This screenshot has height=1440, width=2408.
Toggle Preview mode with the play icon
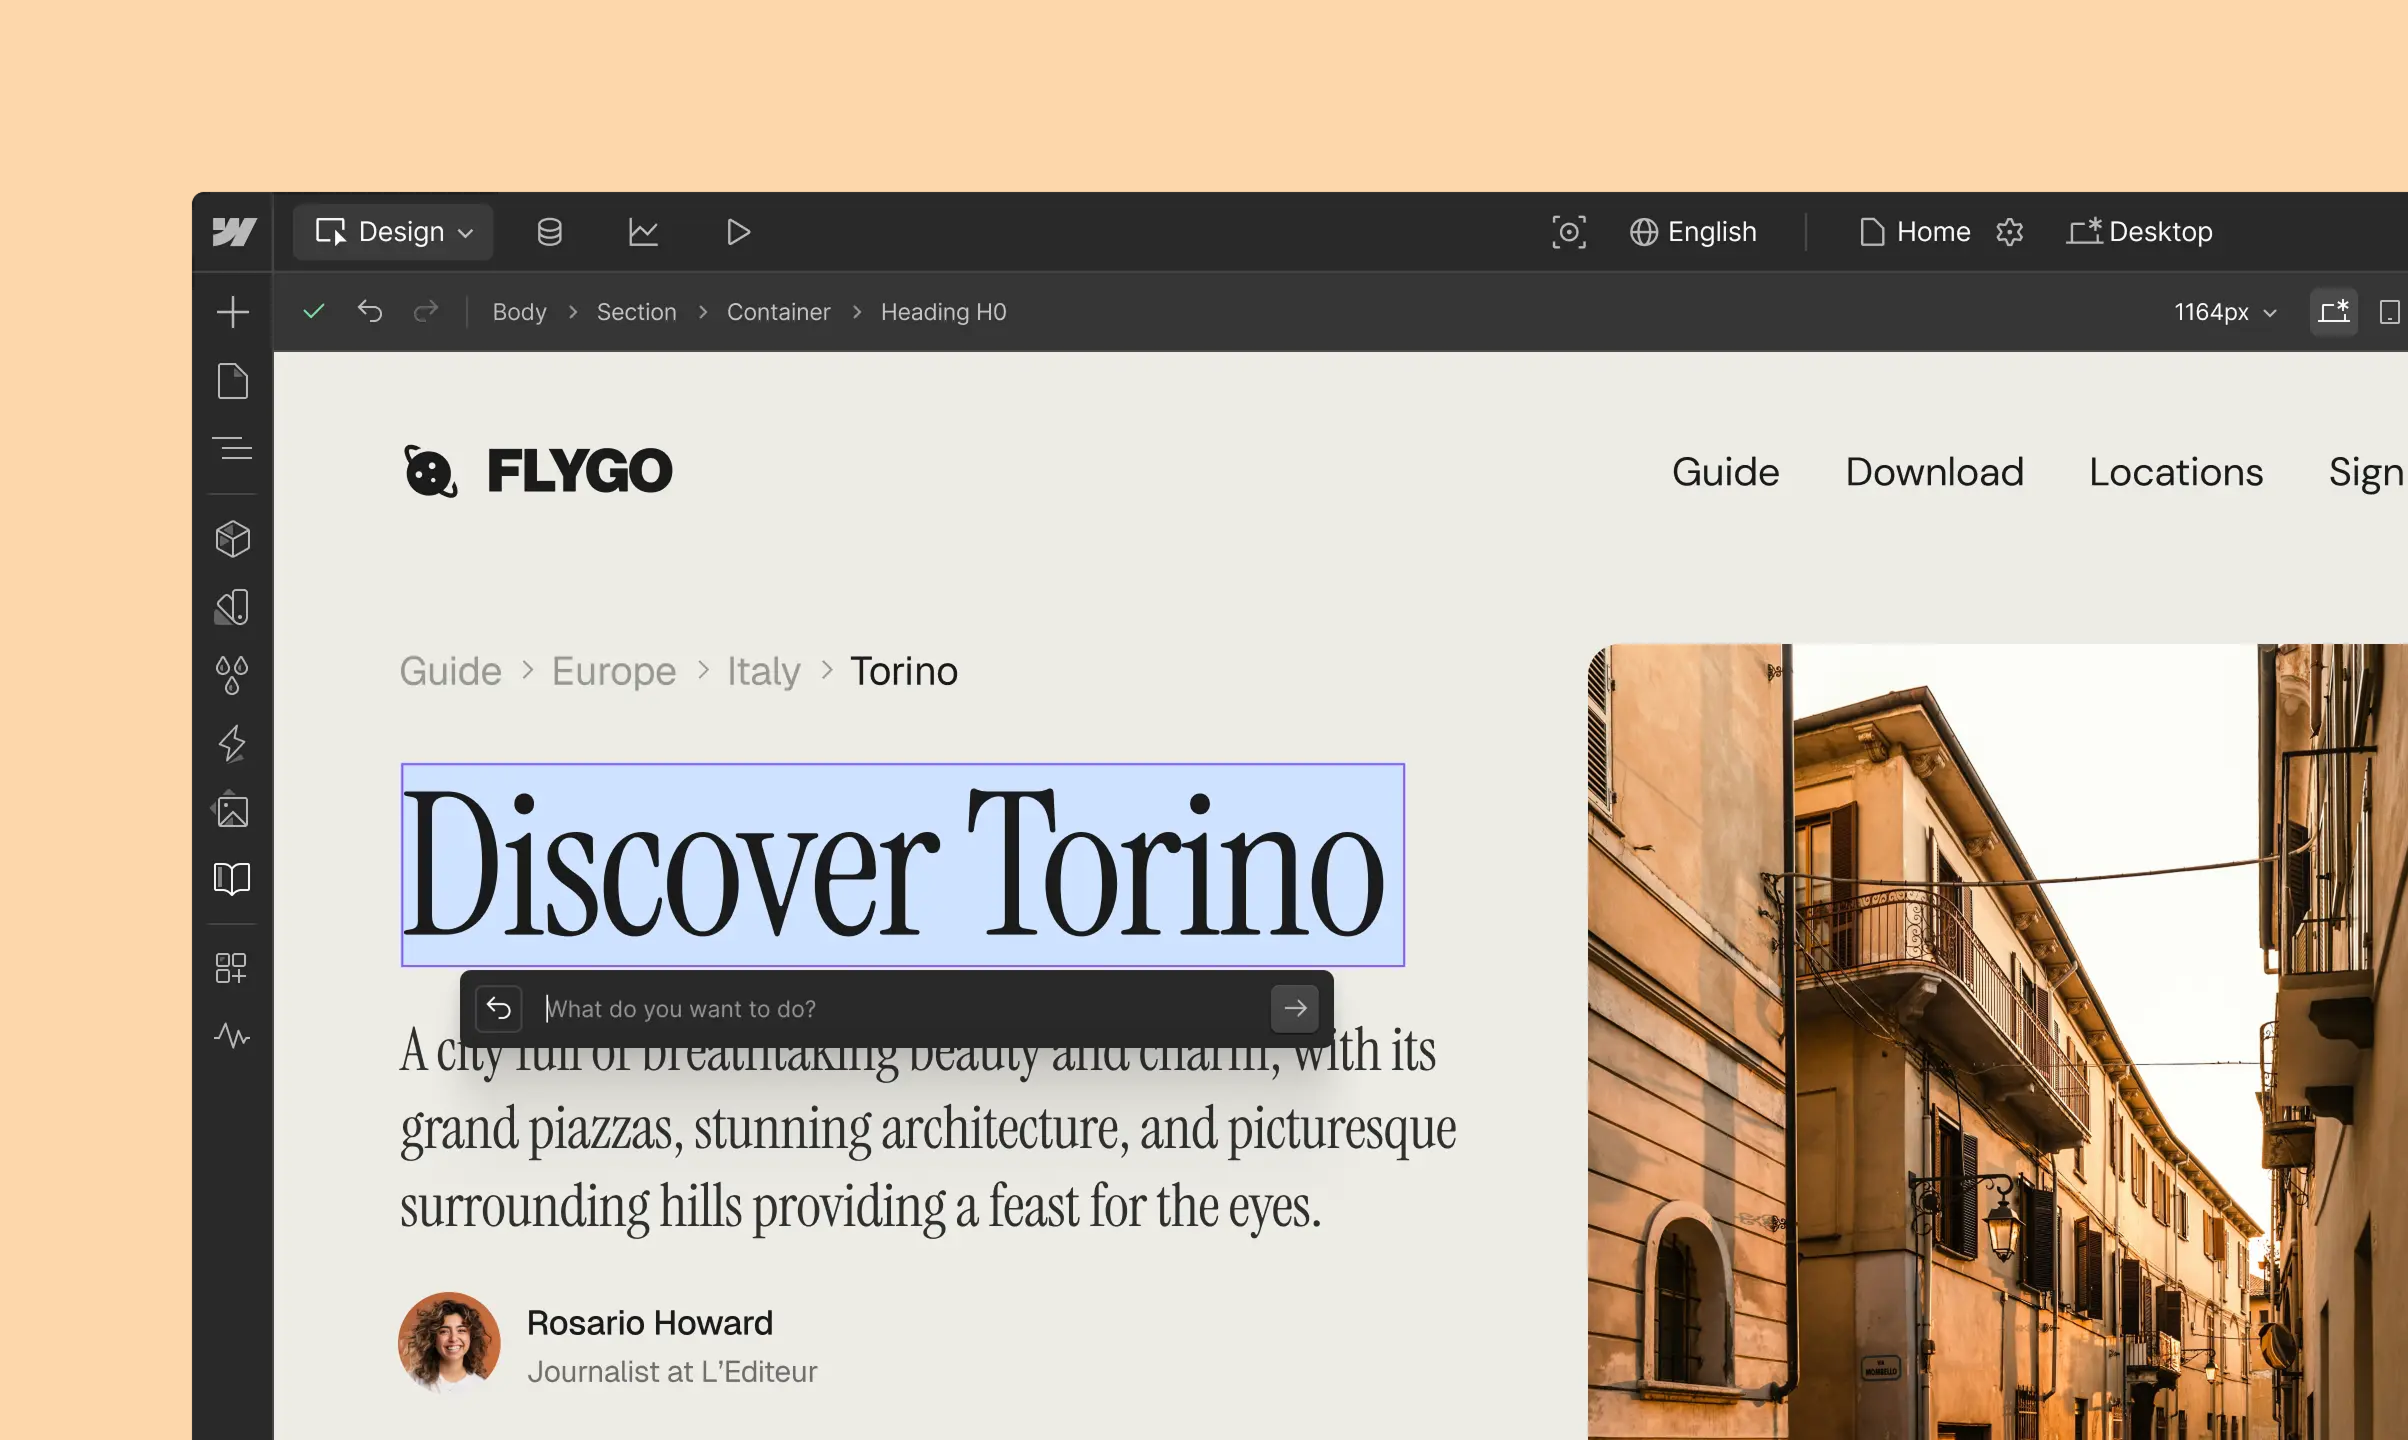[737, 232]
